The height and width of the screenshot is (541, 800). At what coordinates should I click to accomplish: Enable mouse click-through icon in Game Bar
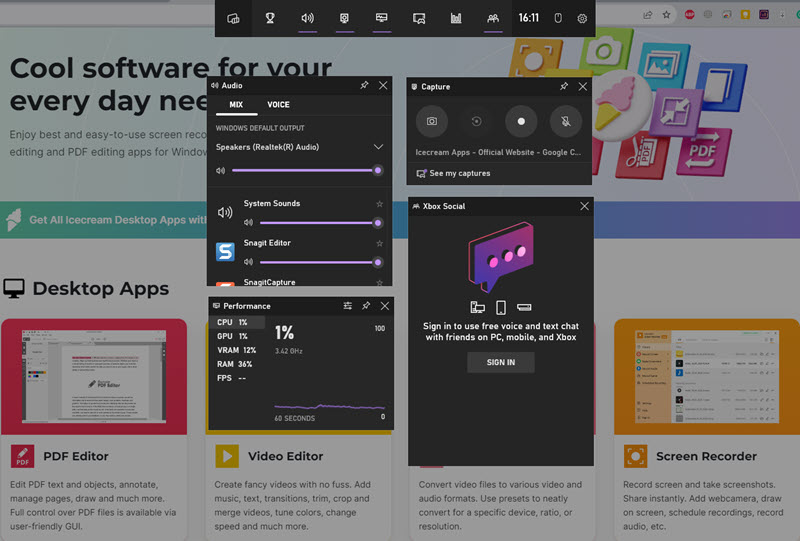558,18
